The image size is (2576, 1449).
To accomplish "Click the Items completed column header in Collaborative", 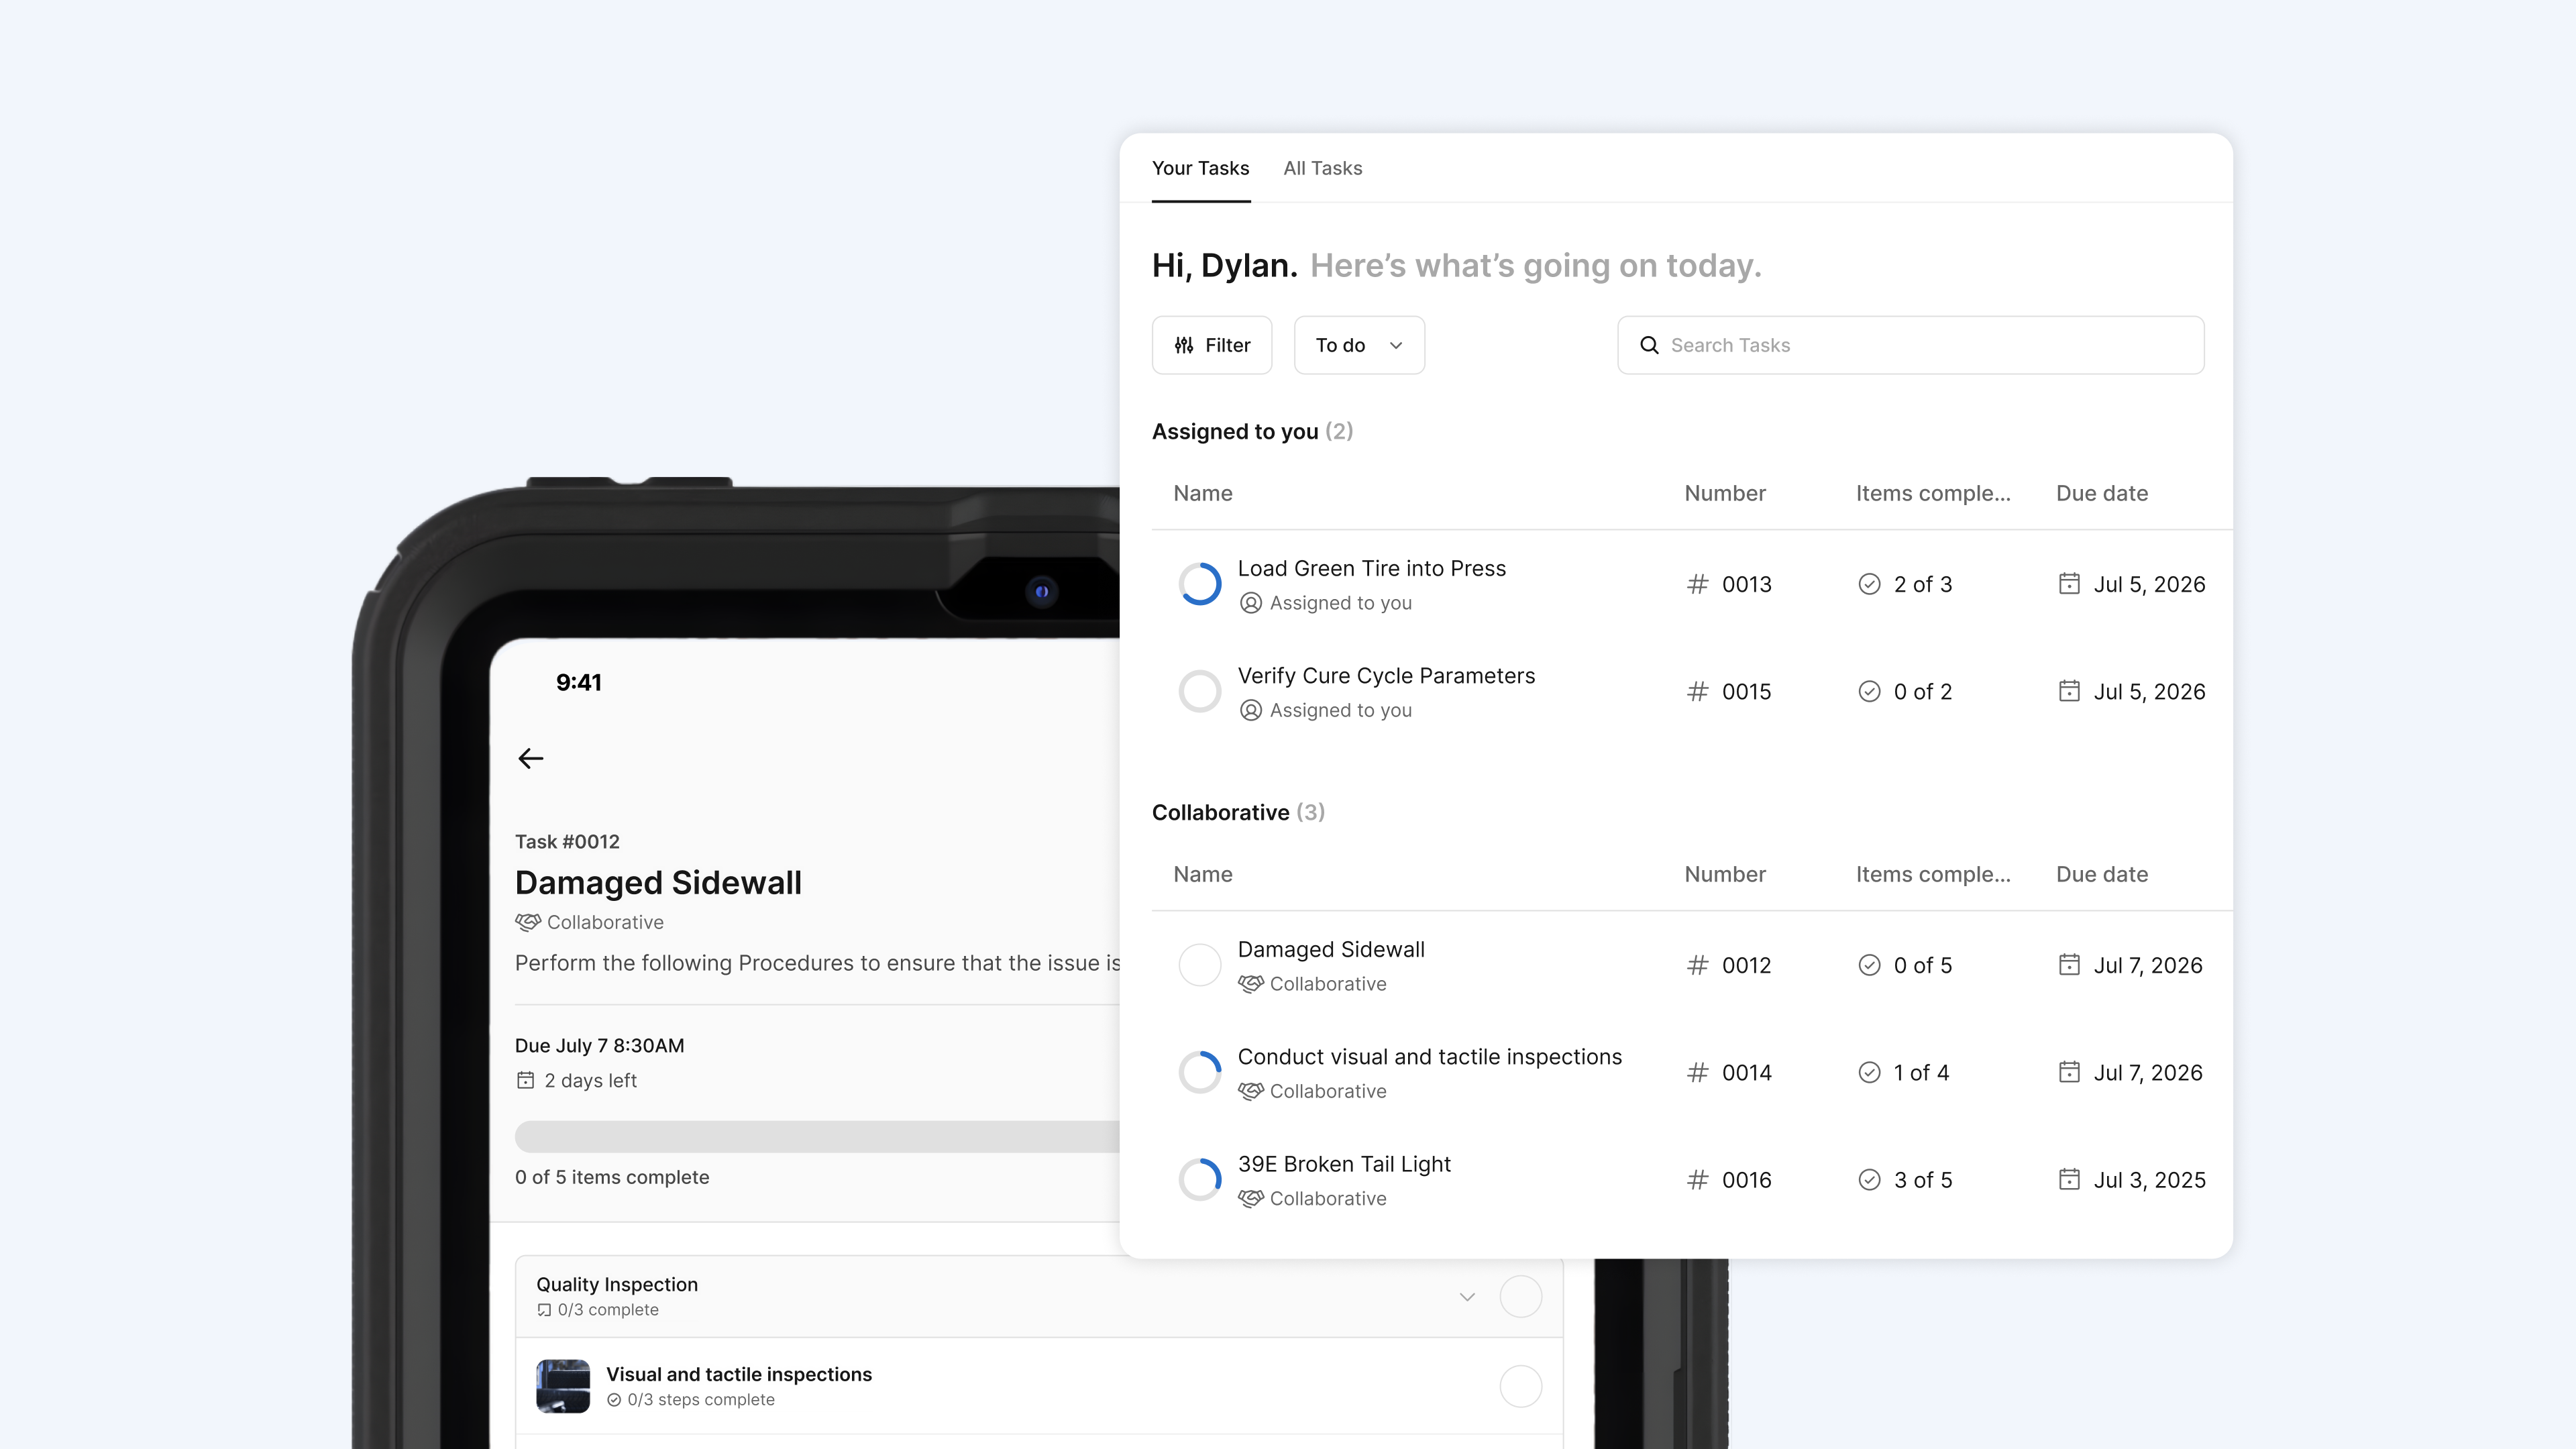I will click(x=1932, y=874).
